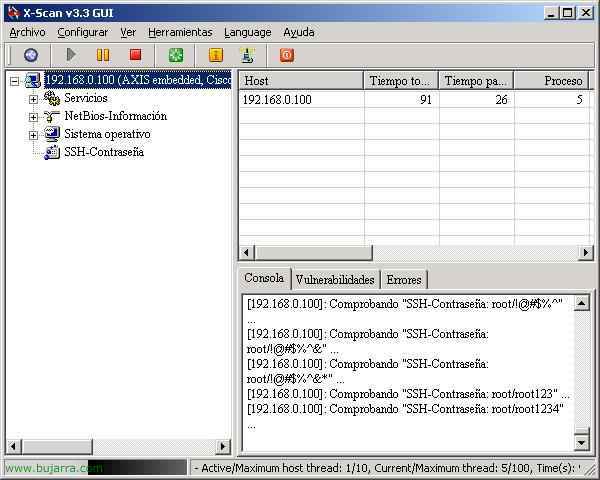Select the tree item 192.168.0.100 (AXIS embedded
Viewport: 600px width, 480px height.
(138, 80)
